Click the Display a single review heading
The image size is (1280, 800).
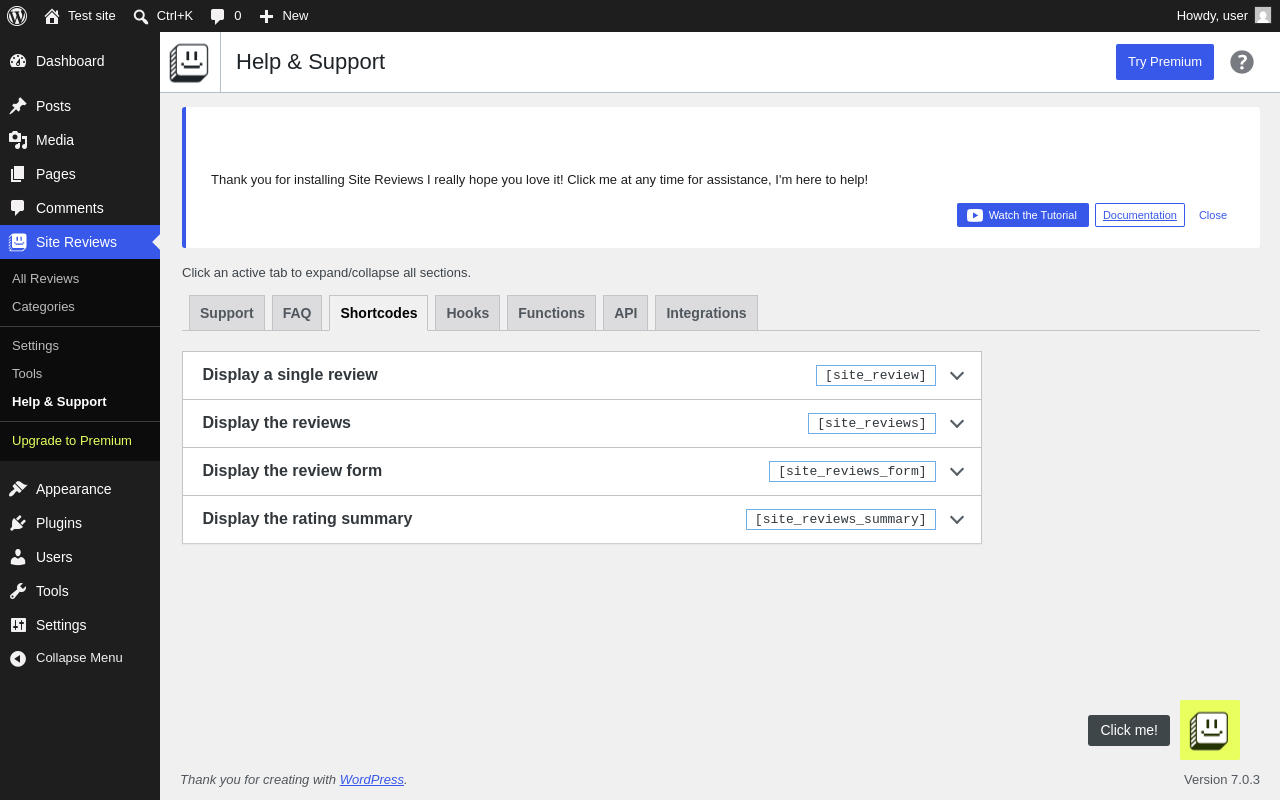290,375
